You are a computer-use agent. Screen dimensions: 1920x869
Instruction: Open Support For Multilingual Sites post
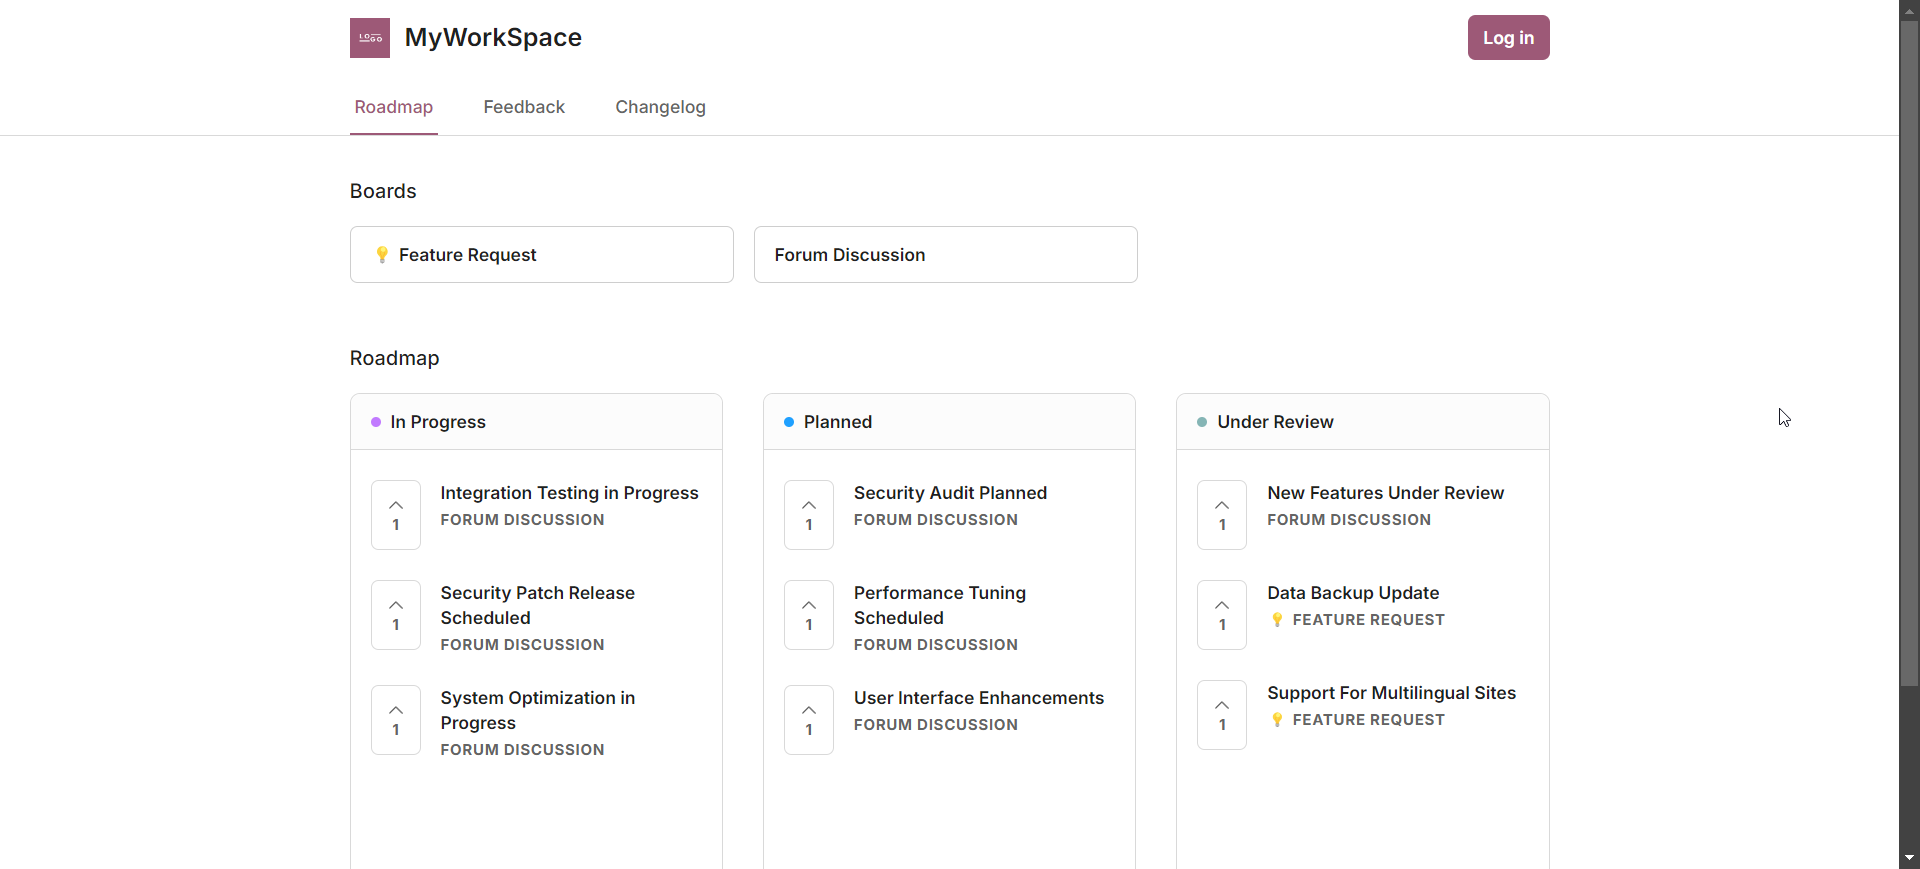[1392, 693]
